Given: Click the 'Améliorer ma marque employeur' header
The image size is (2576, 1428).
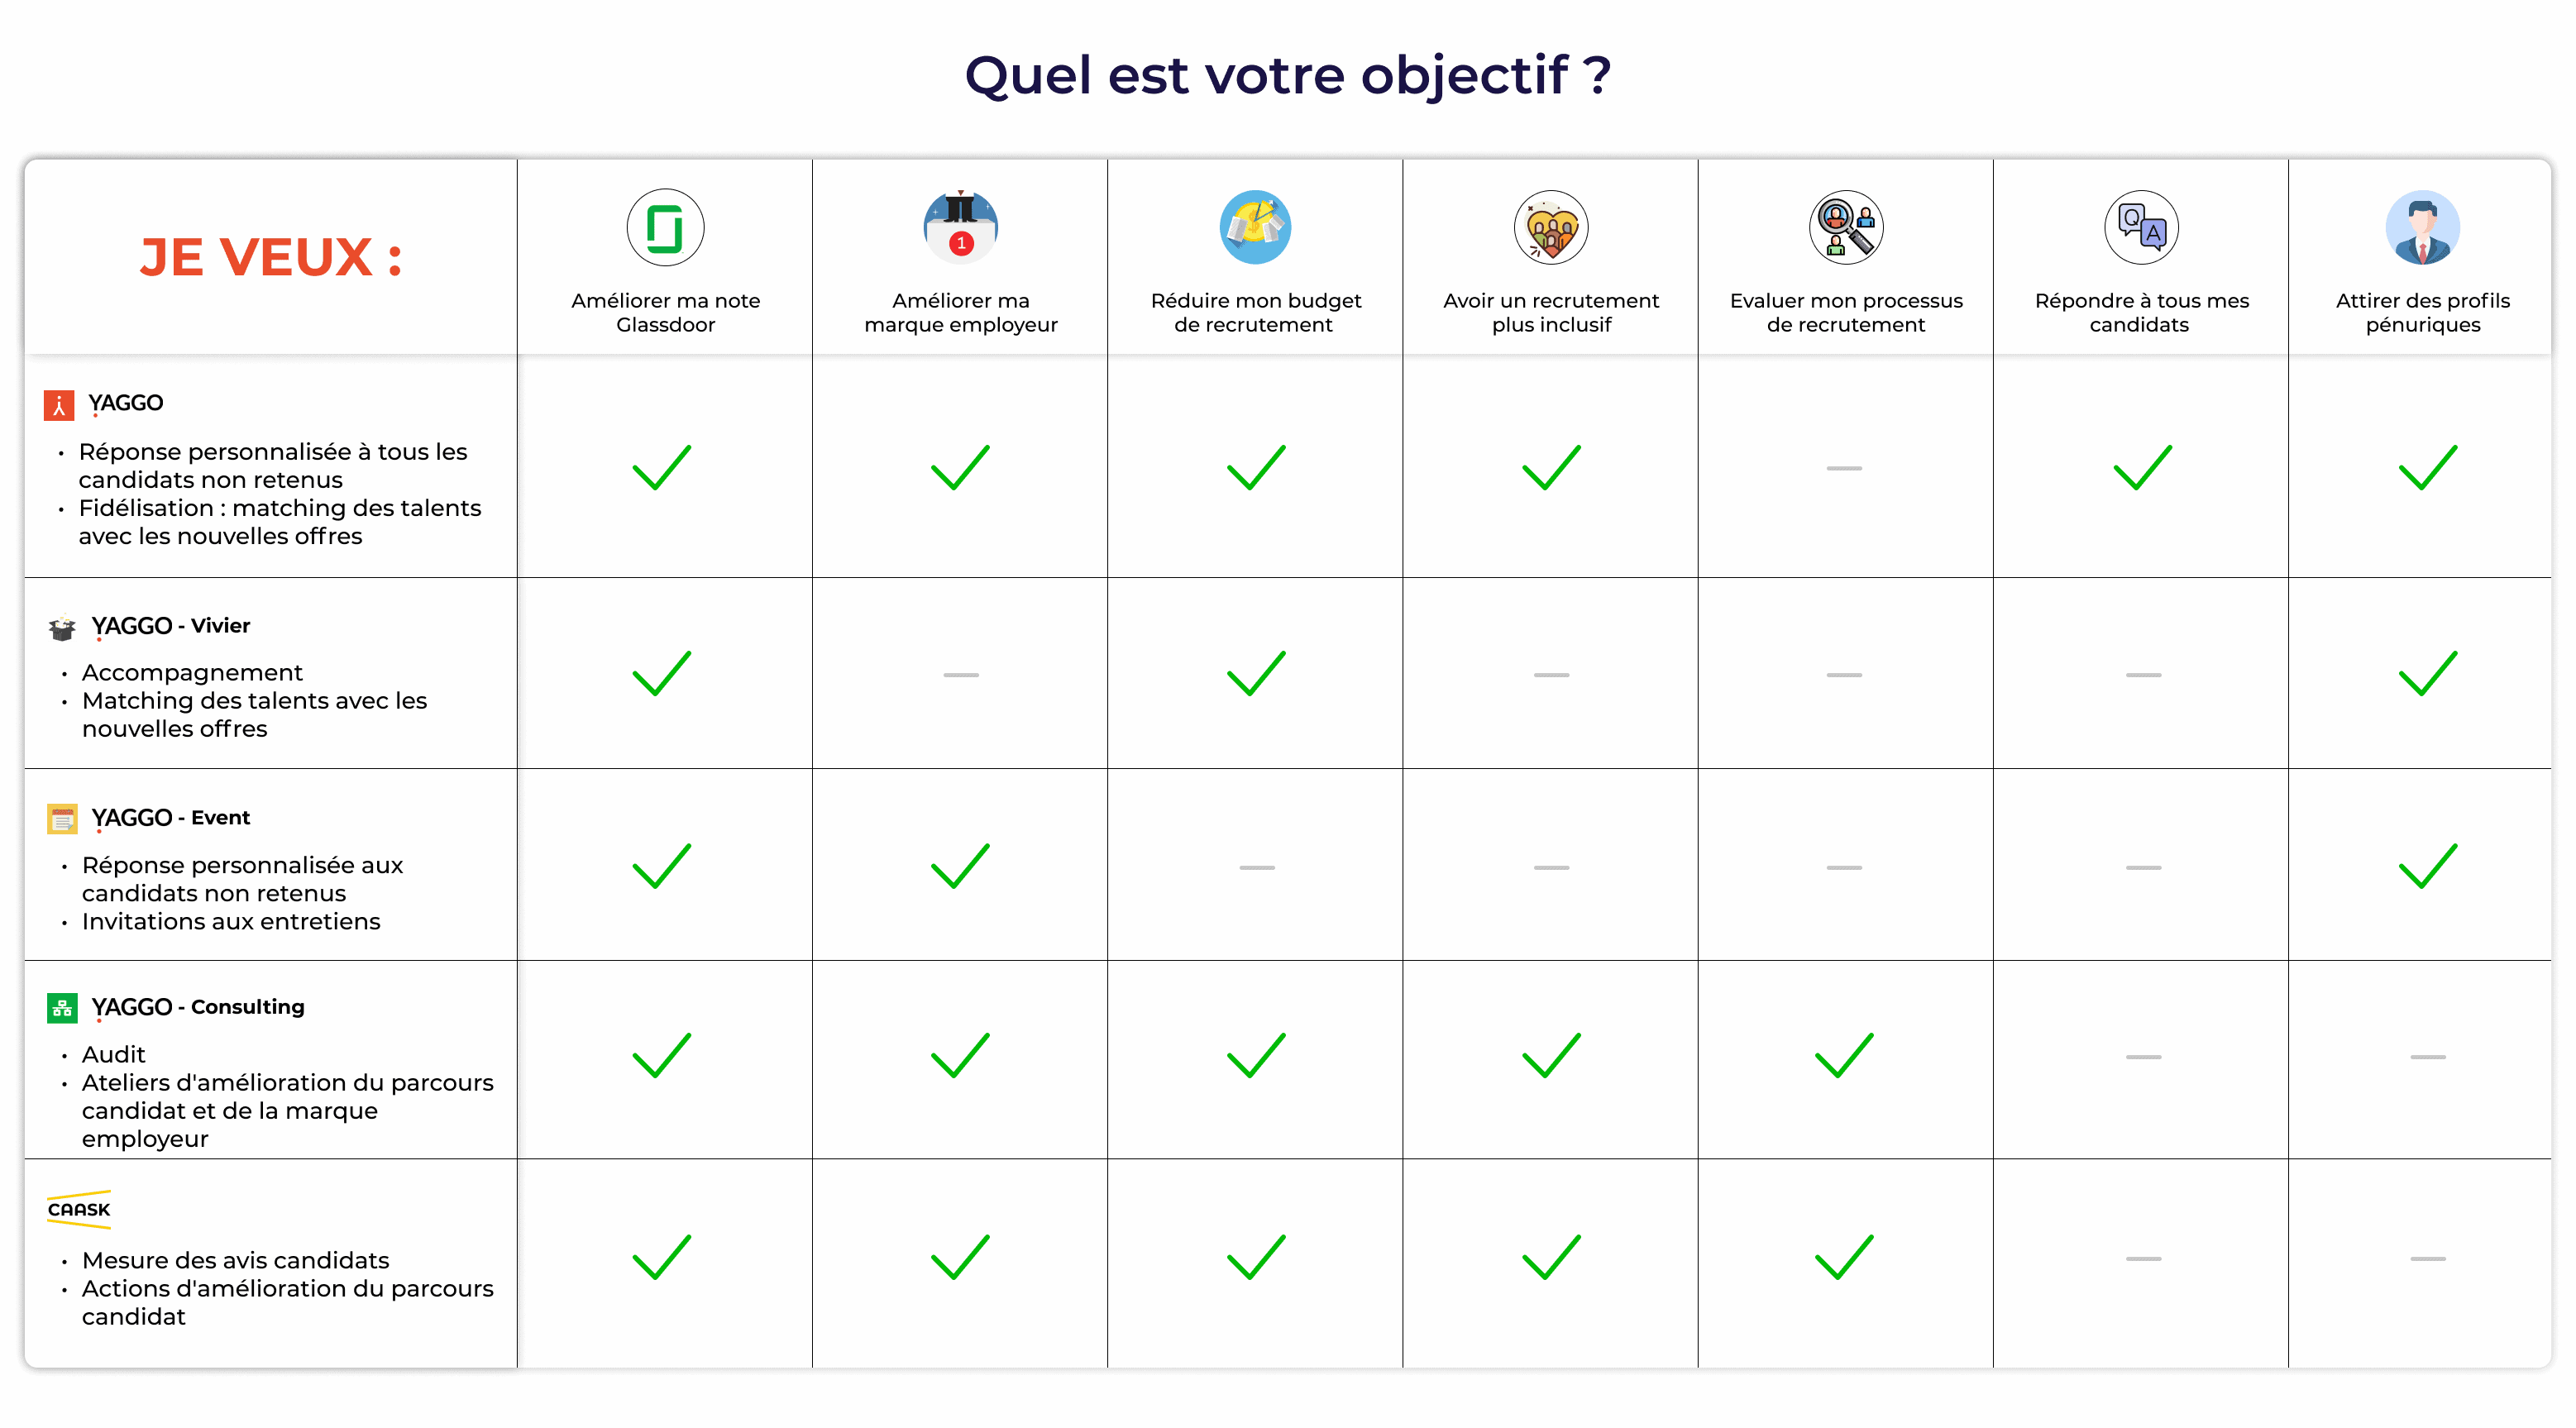Looking at the screenshot, I should tap(960, 312).
